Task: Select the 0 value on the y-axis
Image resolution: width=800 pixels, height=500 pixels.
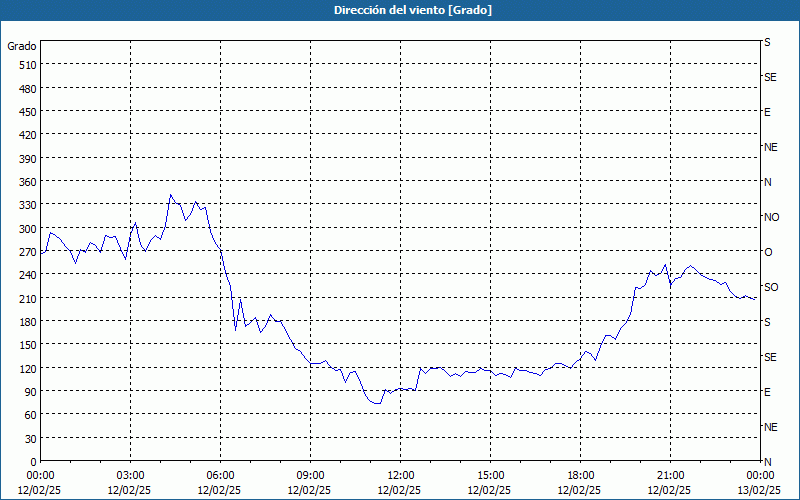Action: tap(34, 462)
